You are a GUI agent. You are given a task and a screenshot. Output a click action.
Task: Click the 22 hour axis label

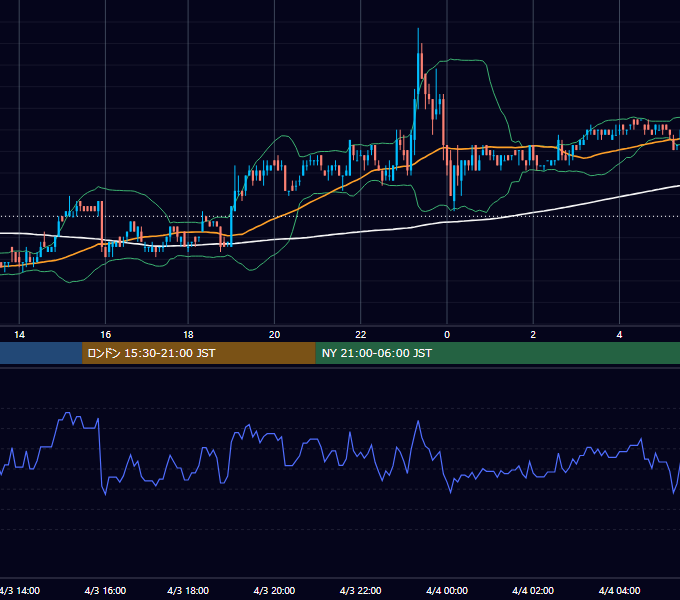361,335
